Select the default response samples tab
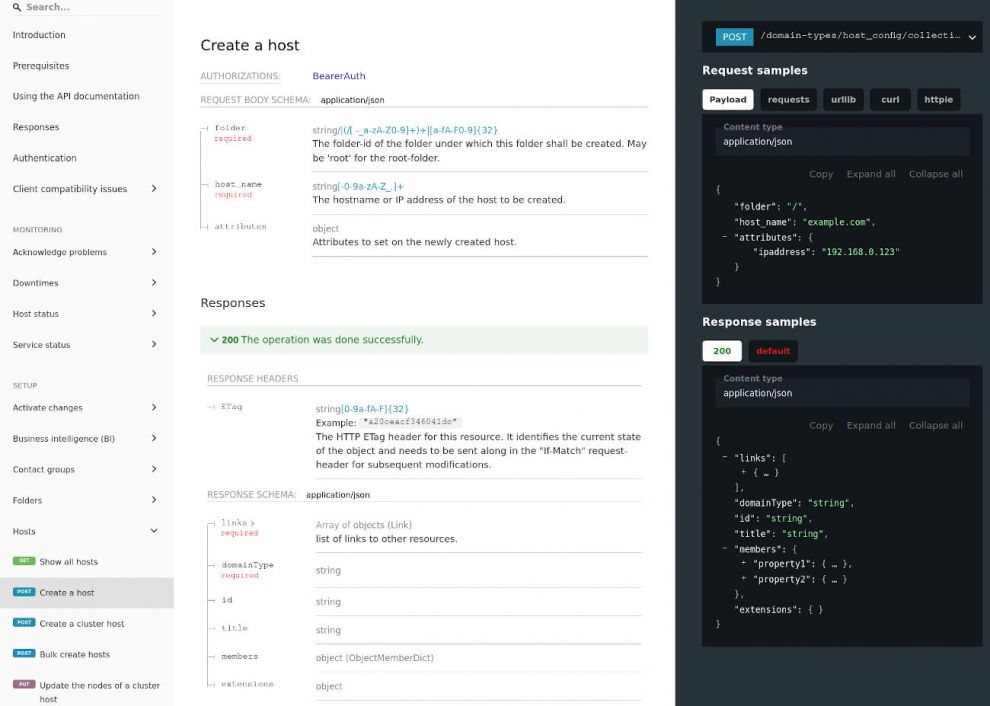The height and width of the screenshot is (706, 990). 772,350
